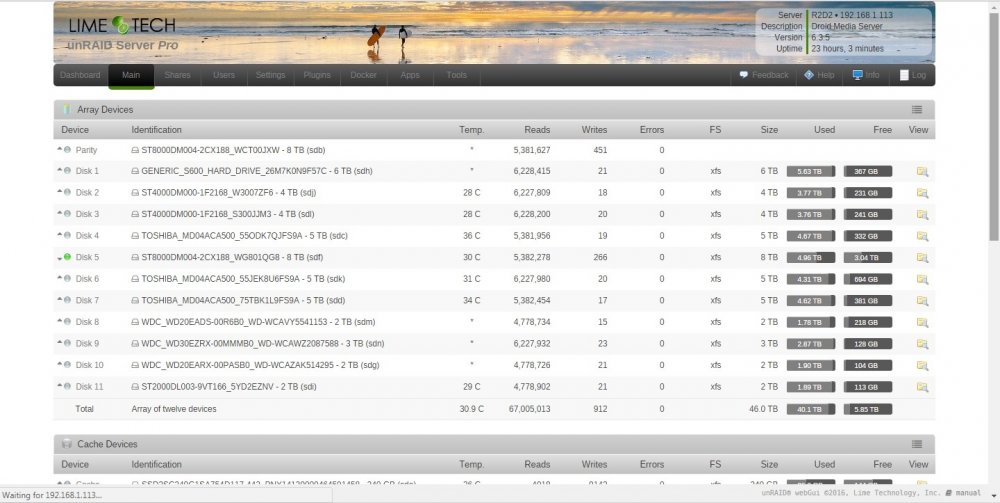Click the Disk 1 used space bar 5.63 TB
This screenshot has width=1000, height=503.
click(811, 171)
